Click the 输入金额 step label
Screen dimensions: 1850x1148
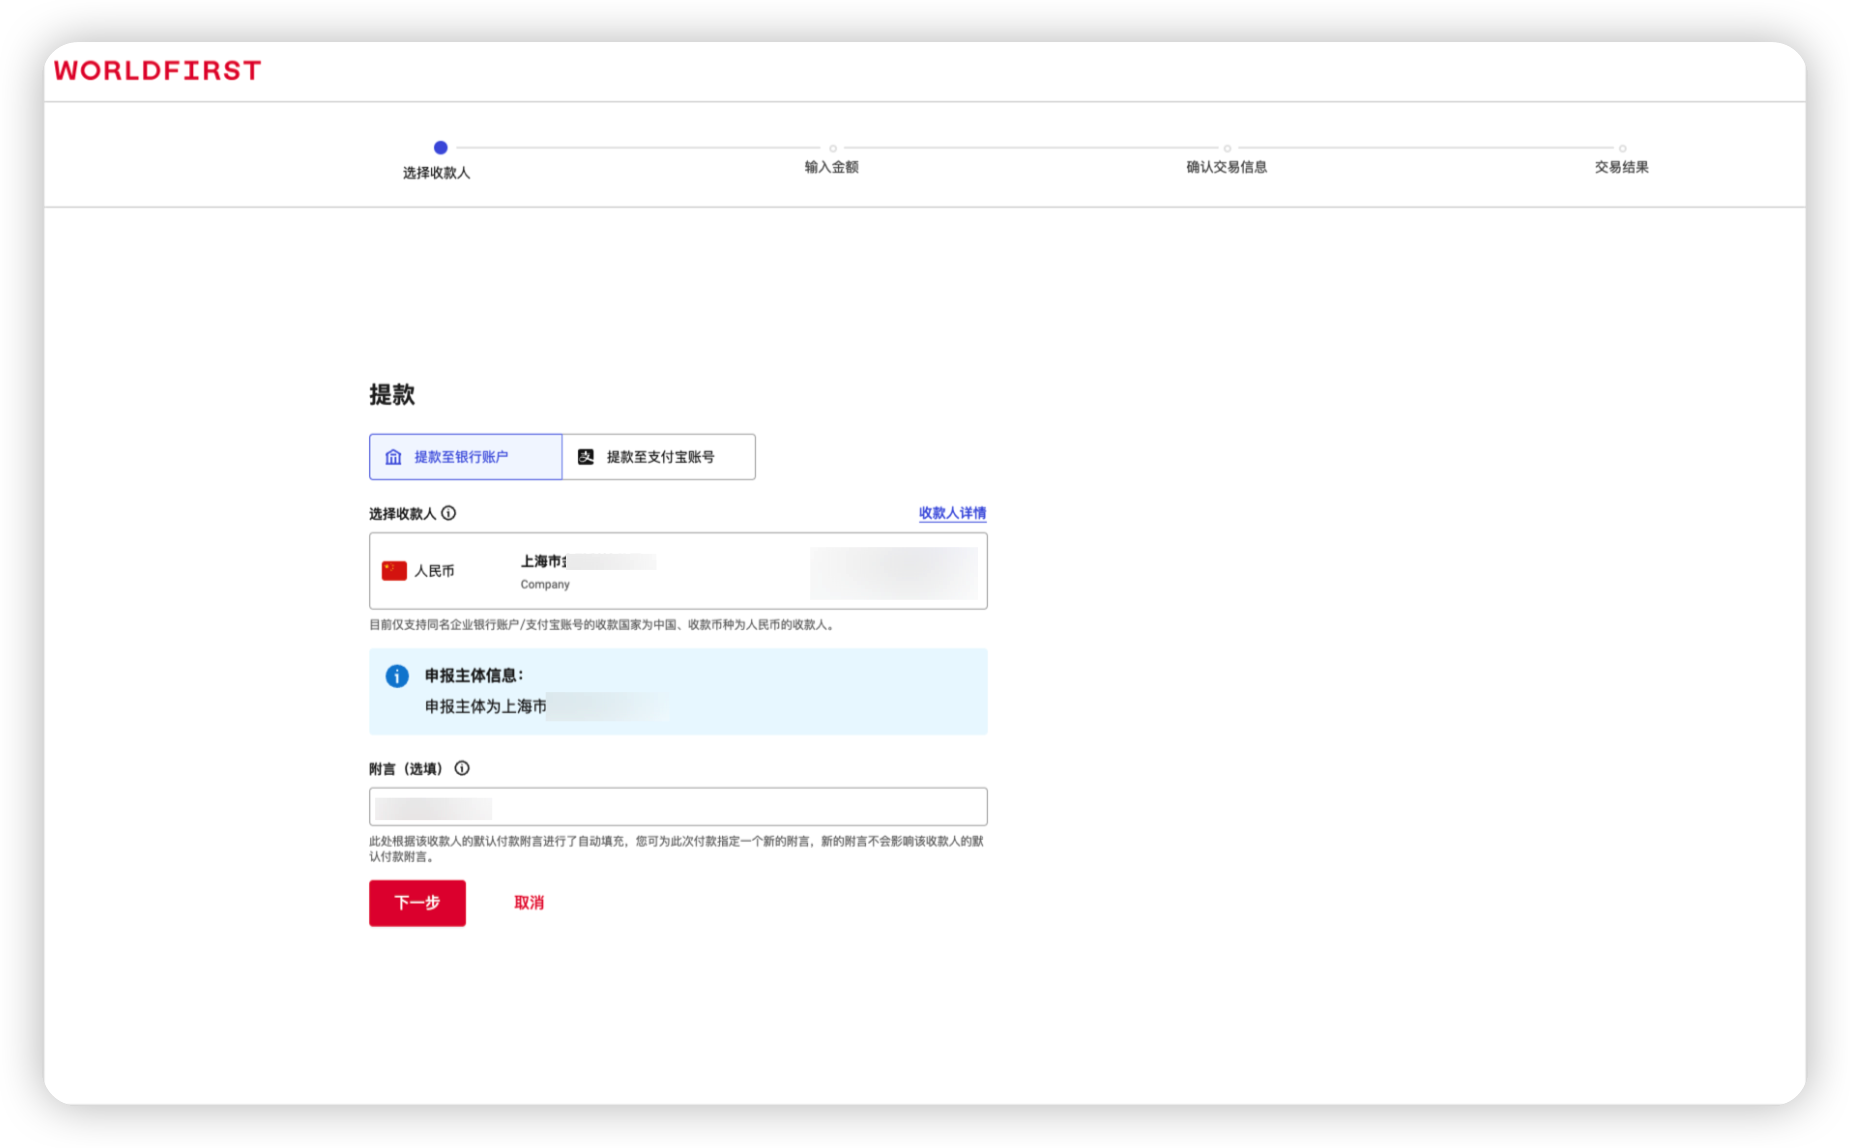(831, 167)
